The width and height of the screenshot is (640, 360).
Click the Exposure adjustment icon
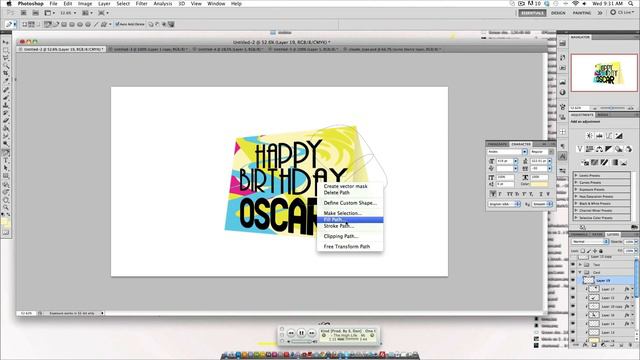619,136
